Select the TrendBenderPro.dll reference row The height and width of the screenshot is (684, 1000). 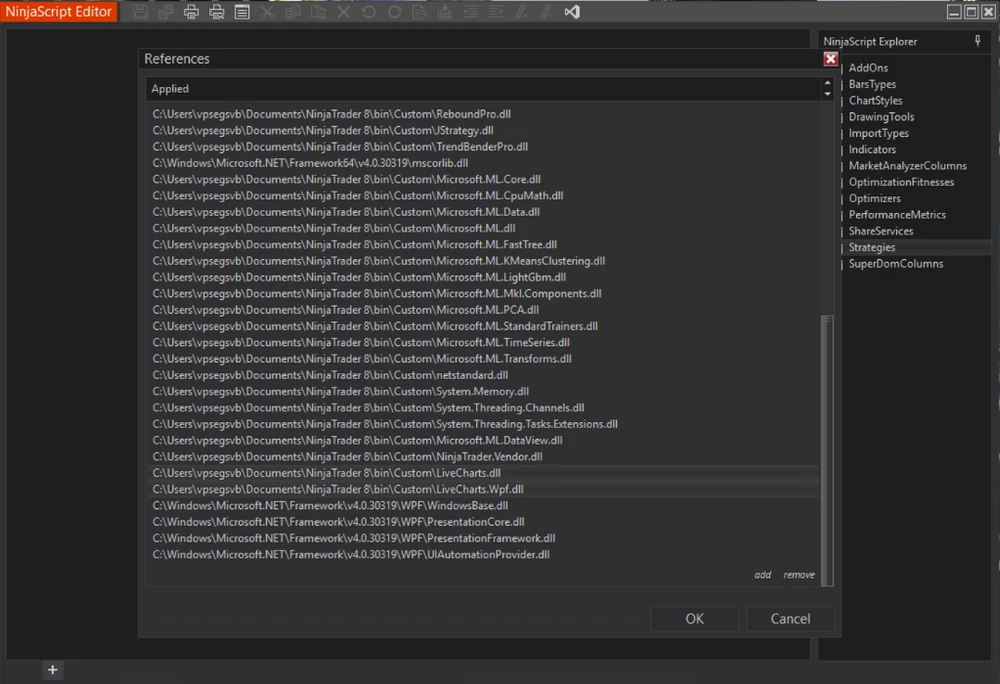482,147
